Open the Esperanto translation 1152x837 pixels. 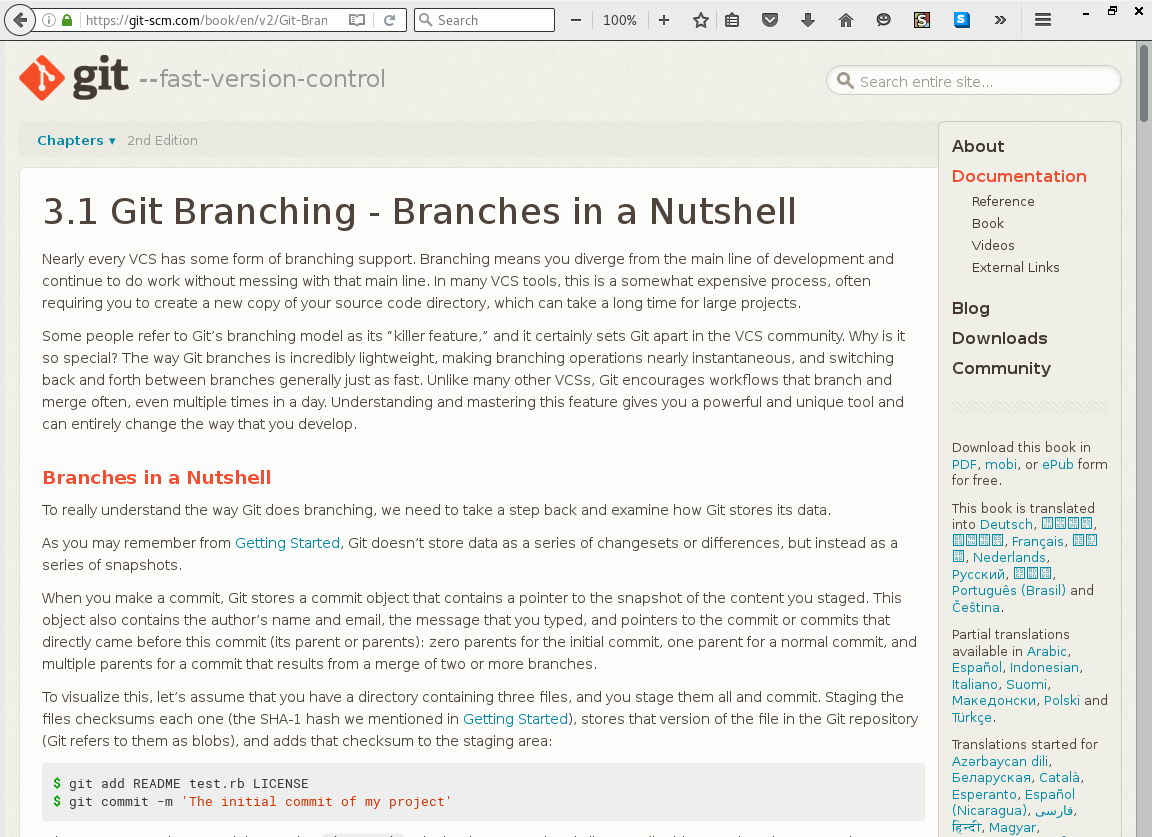(x=984, y=795)
